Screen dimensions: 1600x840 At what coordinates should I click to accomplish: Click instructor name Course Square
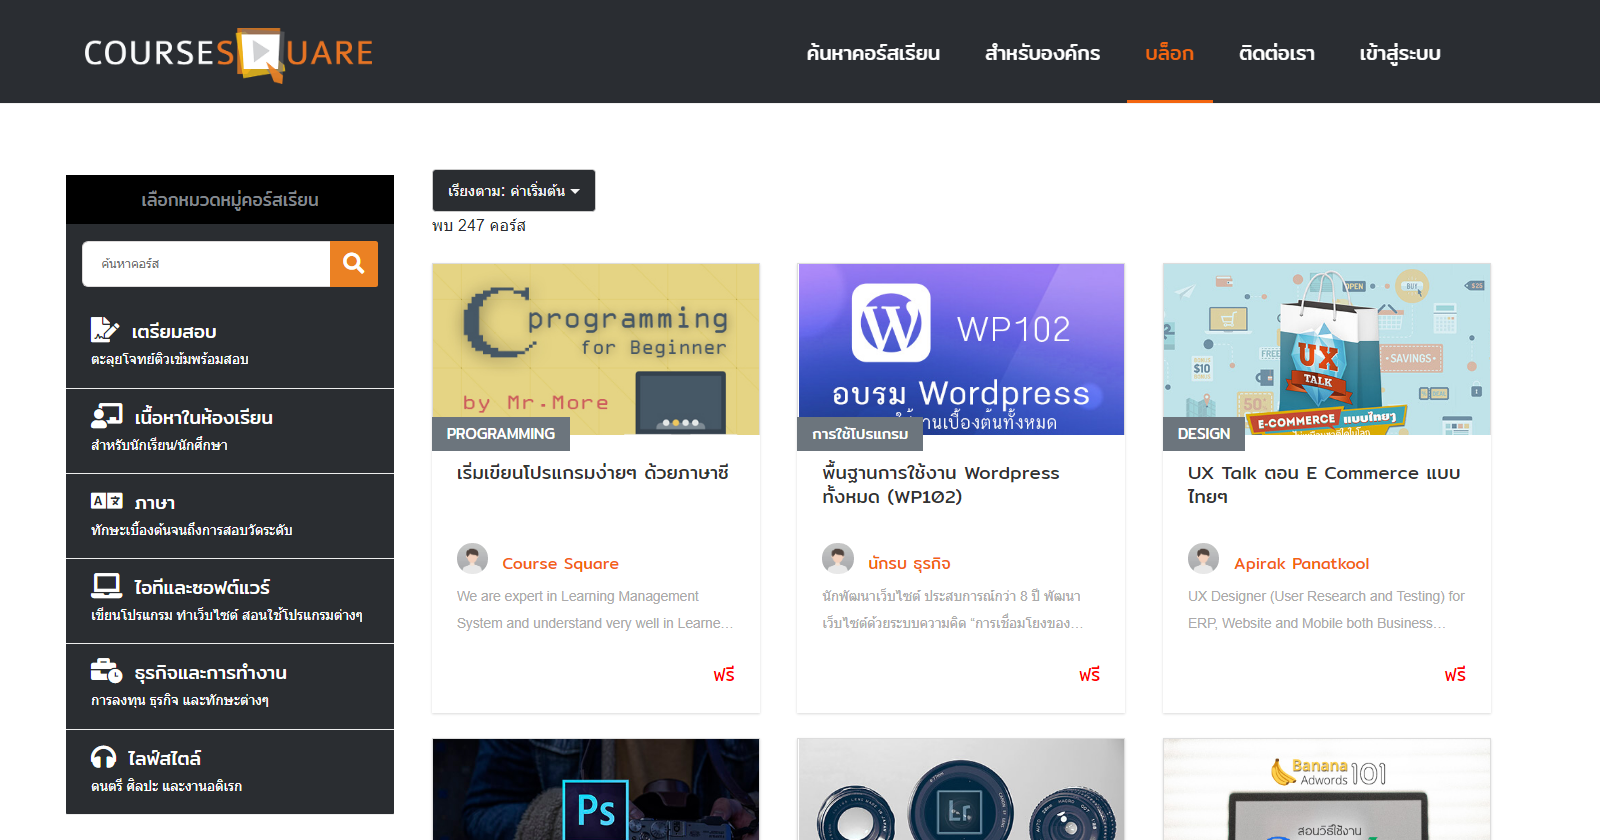tap(560, 564)
